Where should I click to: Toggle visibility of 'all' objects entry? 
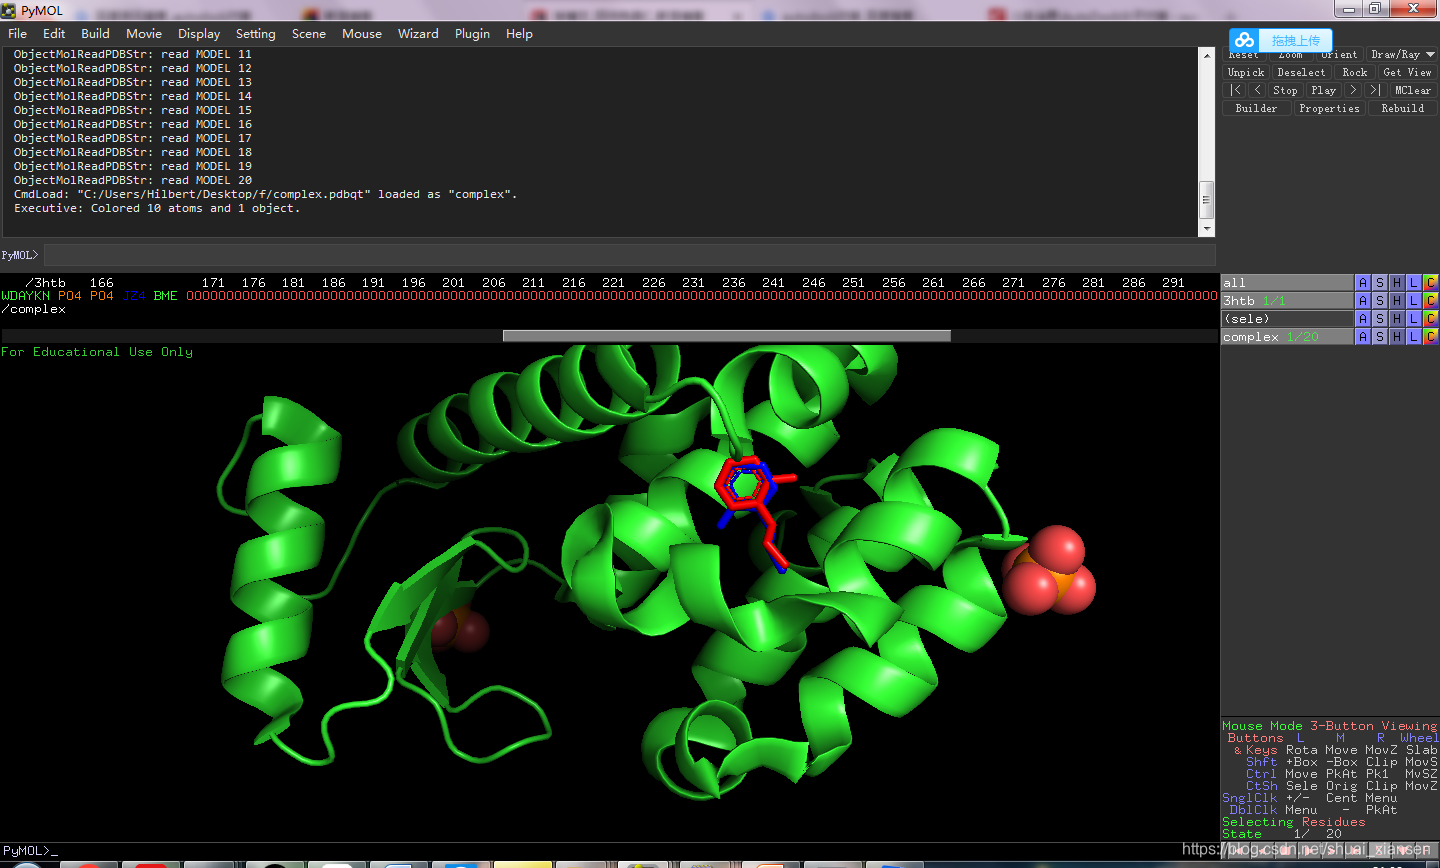click(1287, 283)
